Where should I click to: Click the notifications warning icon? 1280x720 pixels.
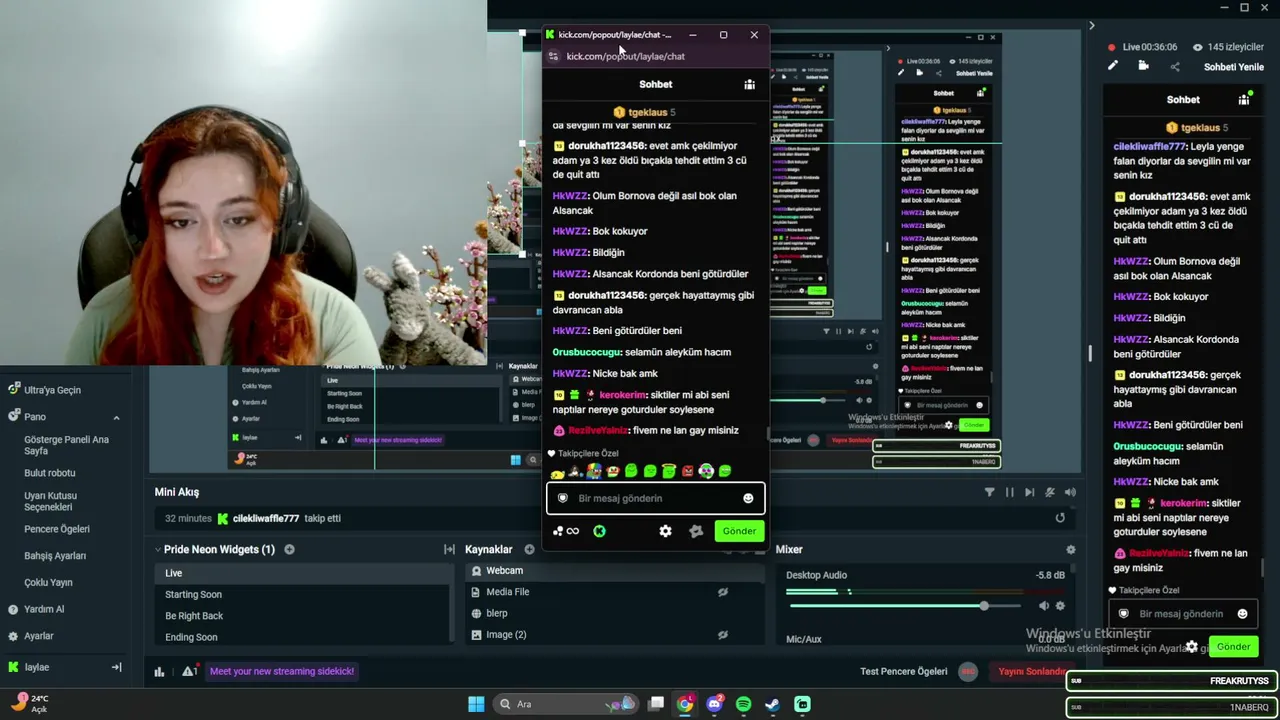coord(188,671)
